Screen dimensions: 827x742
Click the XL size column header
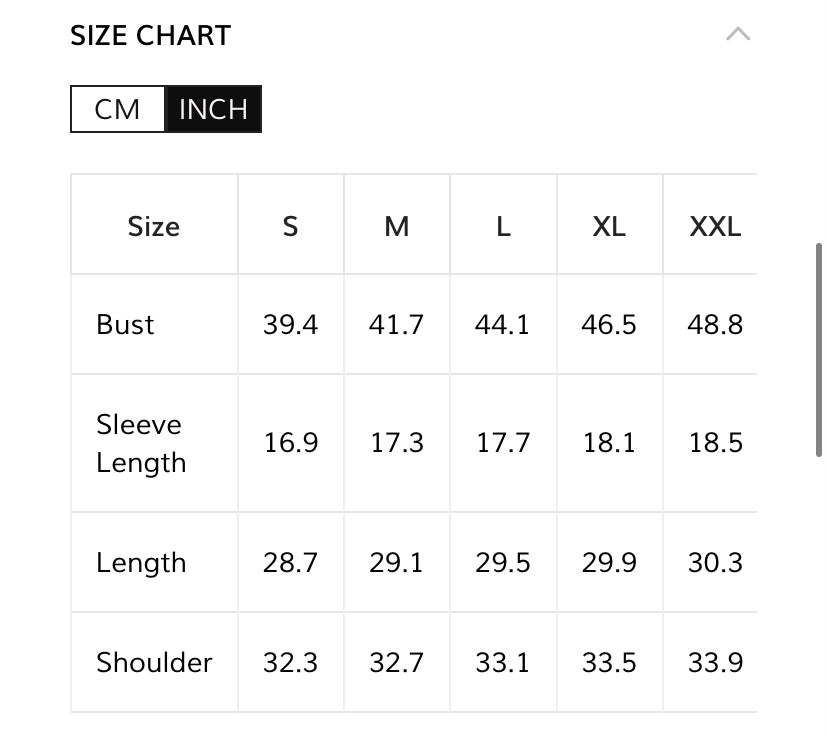point(609,226)
